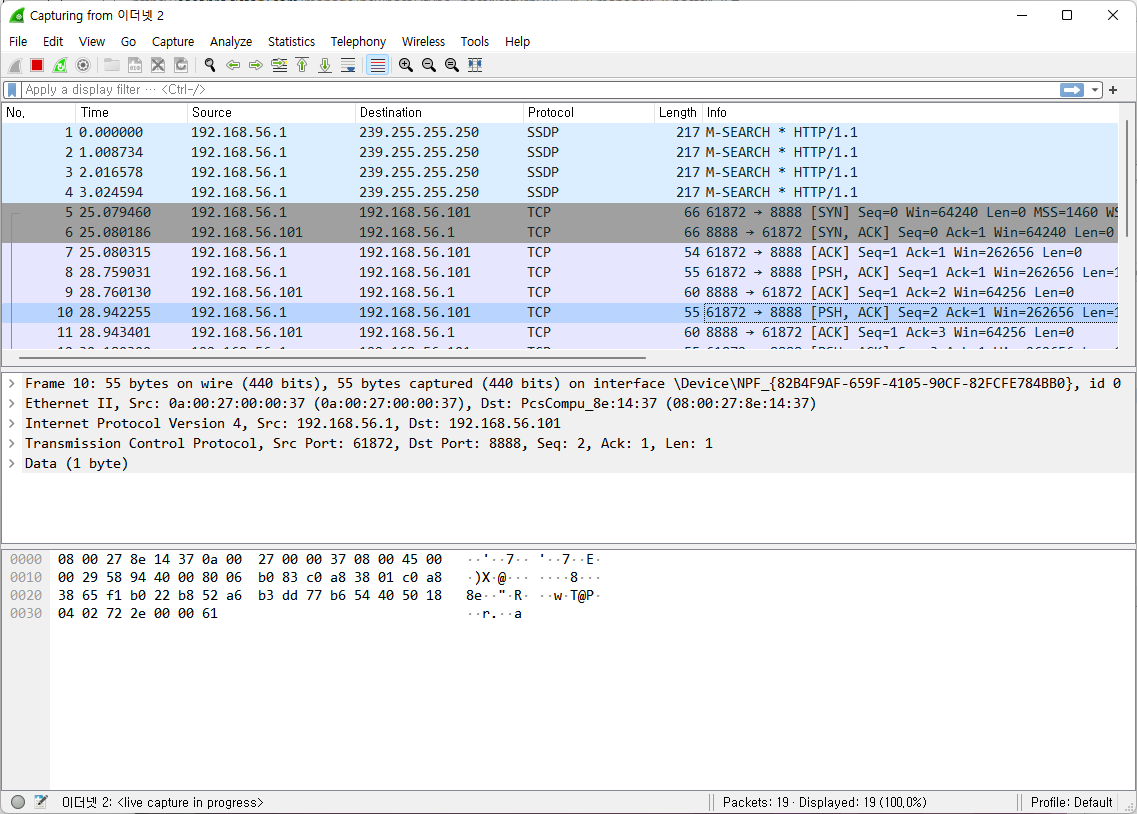This screenshot has width=1137, height=814.
Task: Click the close capture file icon
Action: pyautogui.click(x=158, y=65)
